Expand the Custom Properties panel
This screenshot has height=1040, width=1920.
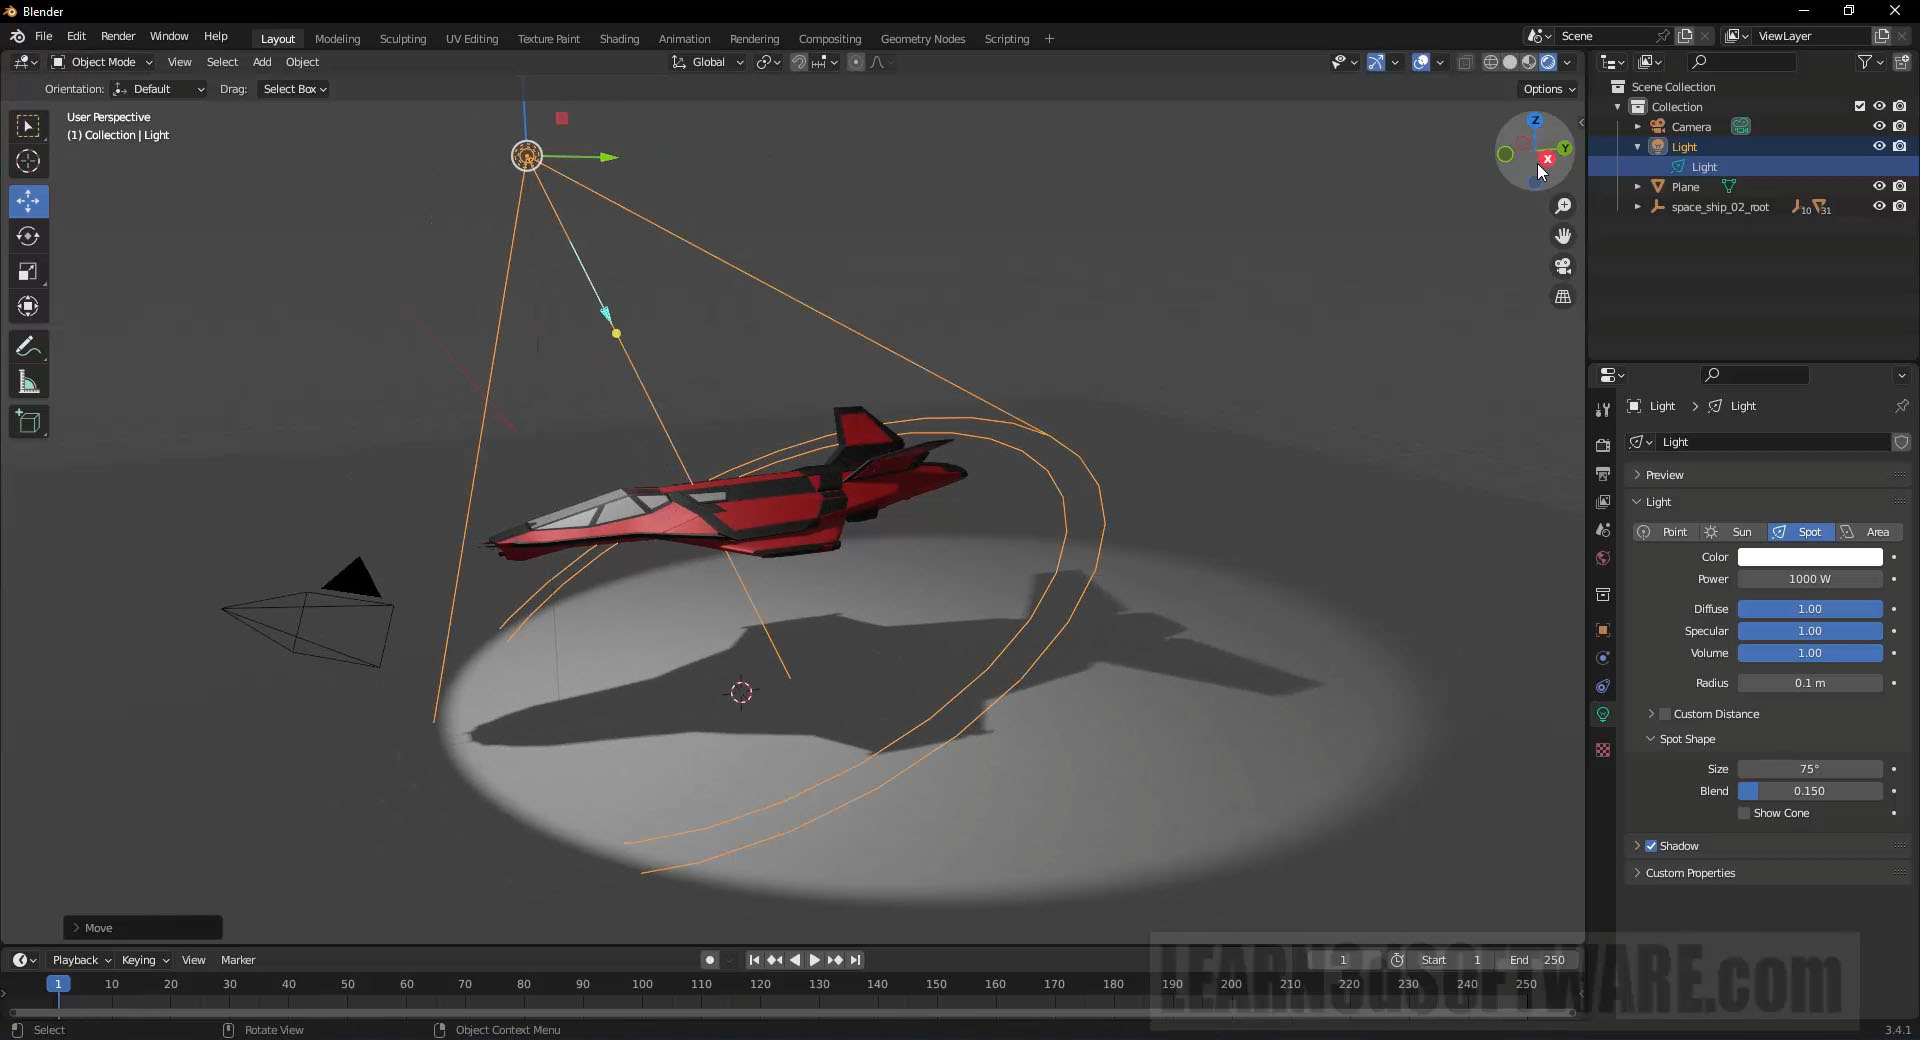point(1690,873)
